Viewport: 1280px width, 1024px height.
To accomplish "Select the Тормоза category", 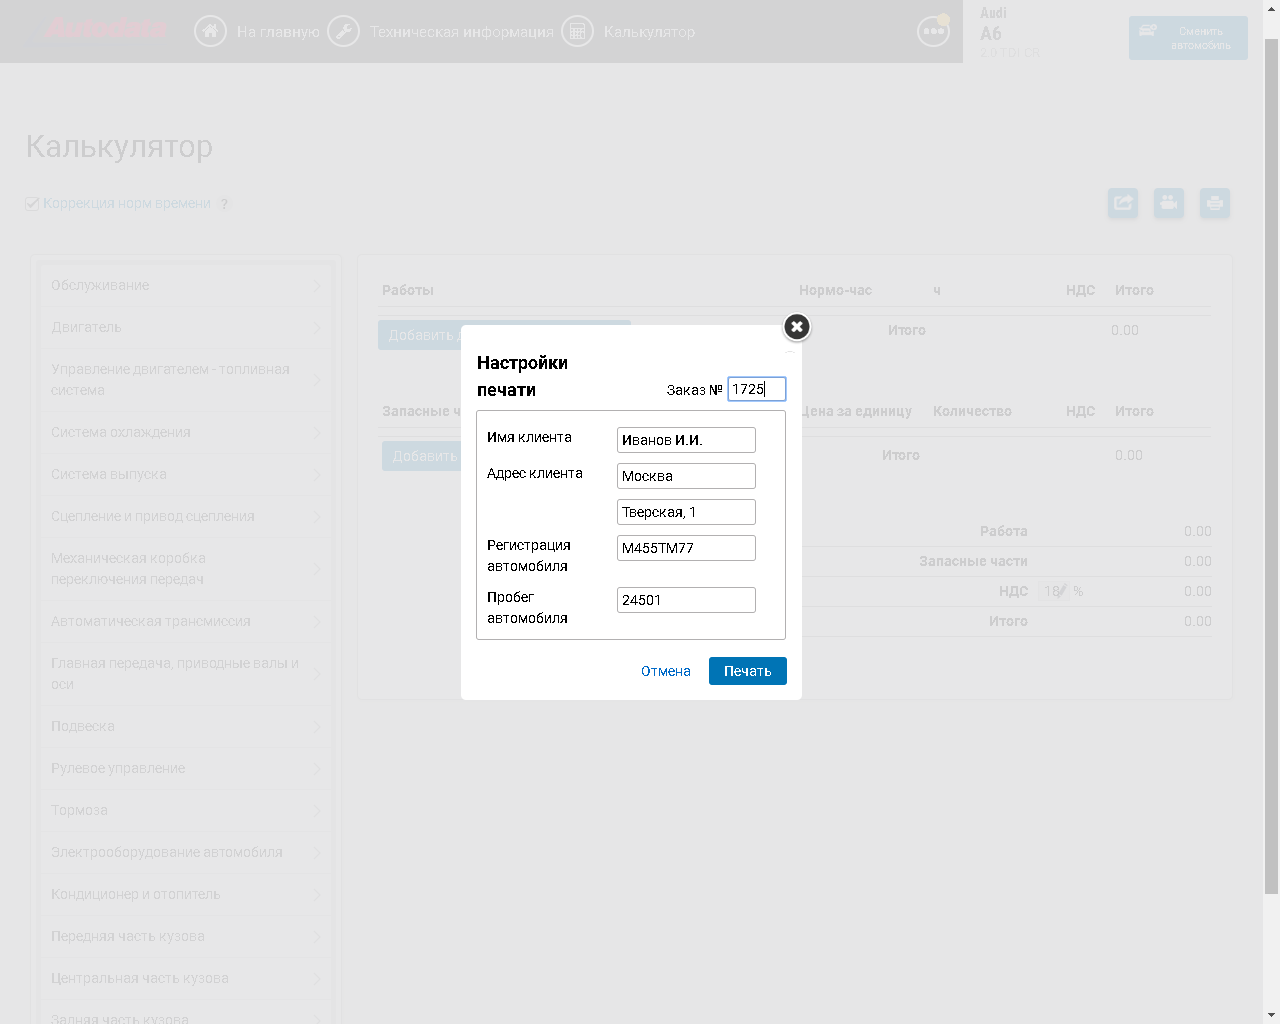I will tap(185, 810).
